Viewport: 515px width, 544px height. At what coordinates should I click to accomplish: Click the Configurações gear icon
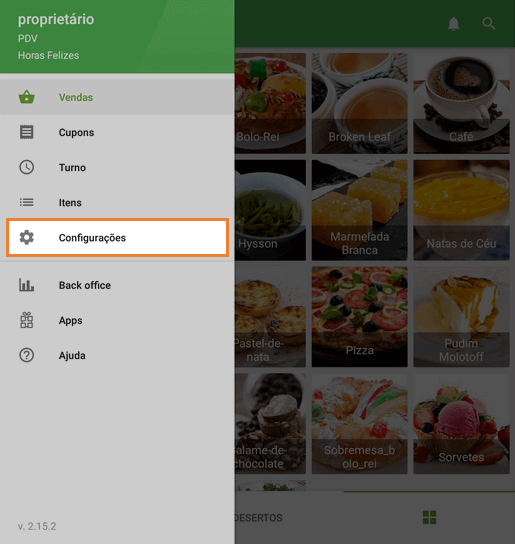click(26, 238)
